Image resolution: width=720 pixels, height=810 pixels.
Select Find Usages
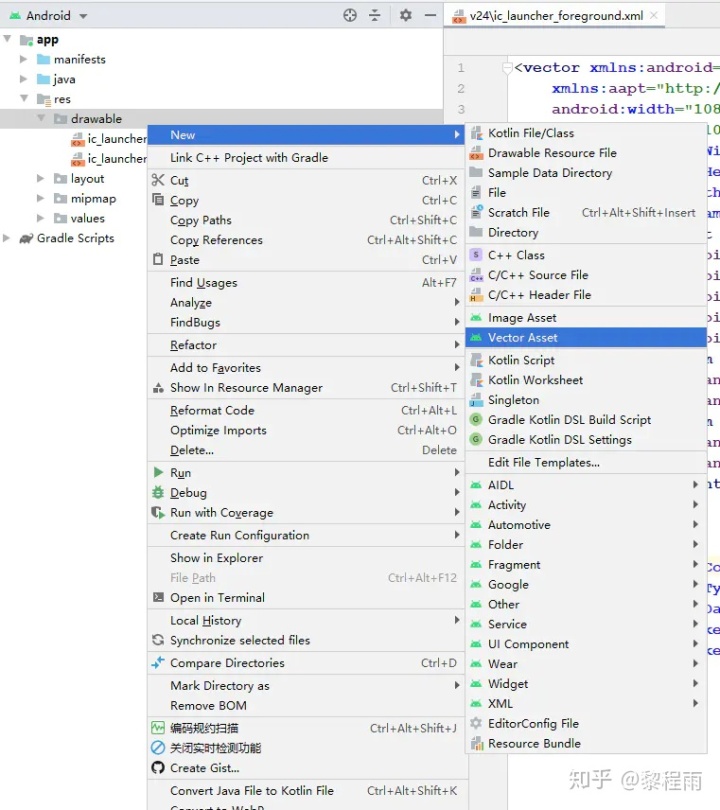[306, 283]
